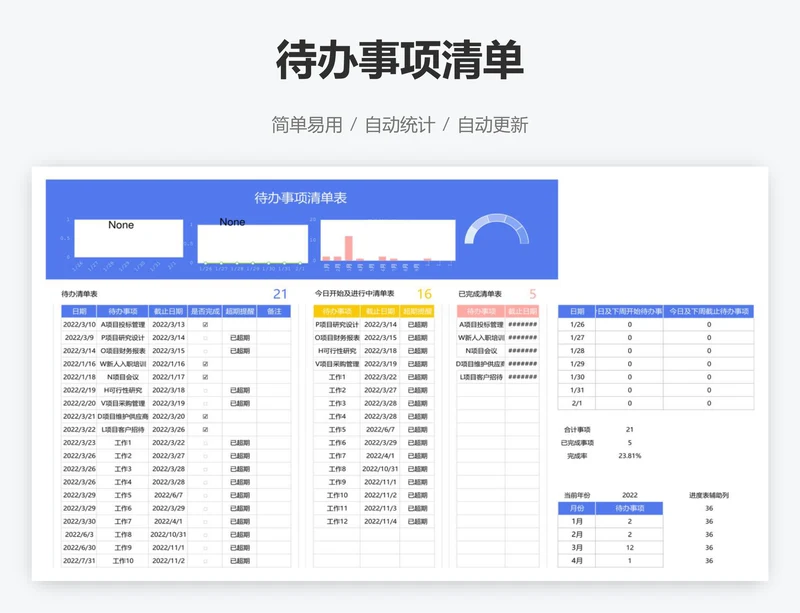The width and height of the screenshot is (800, 613).
Task: Toggle the D项目维护供应商 completion checkbox
Action: tap(205, 416)
